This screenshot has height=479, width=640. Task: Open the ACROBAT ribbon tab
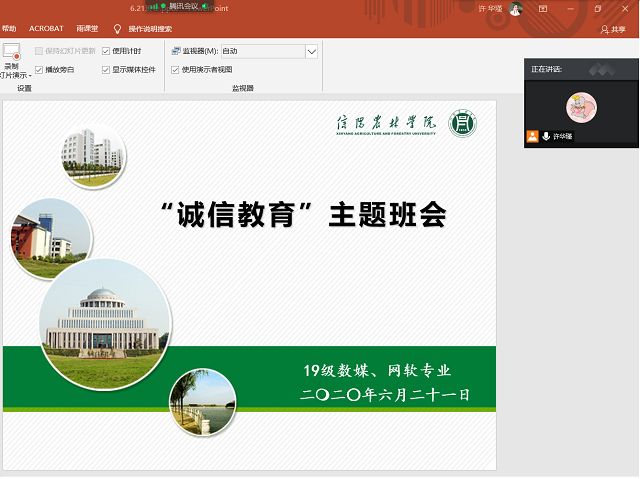(x=46, y=30)
